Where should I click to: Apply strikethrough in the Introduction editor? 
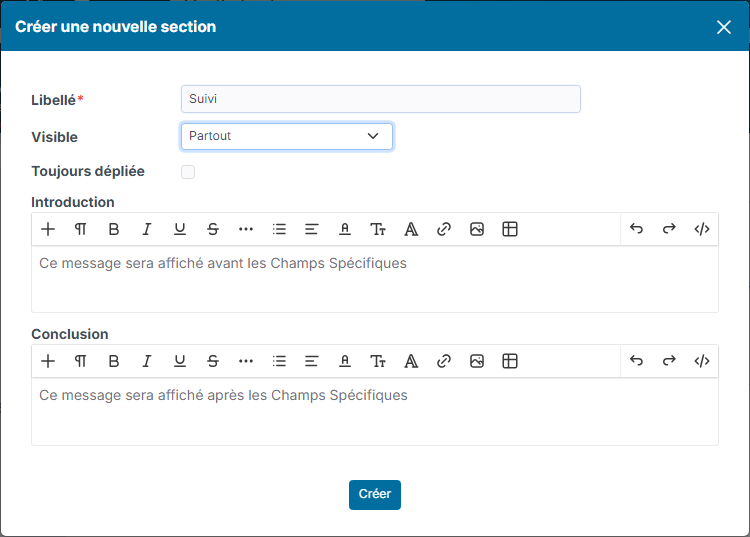tap(213, 229)
